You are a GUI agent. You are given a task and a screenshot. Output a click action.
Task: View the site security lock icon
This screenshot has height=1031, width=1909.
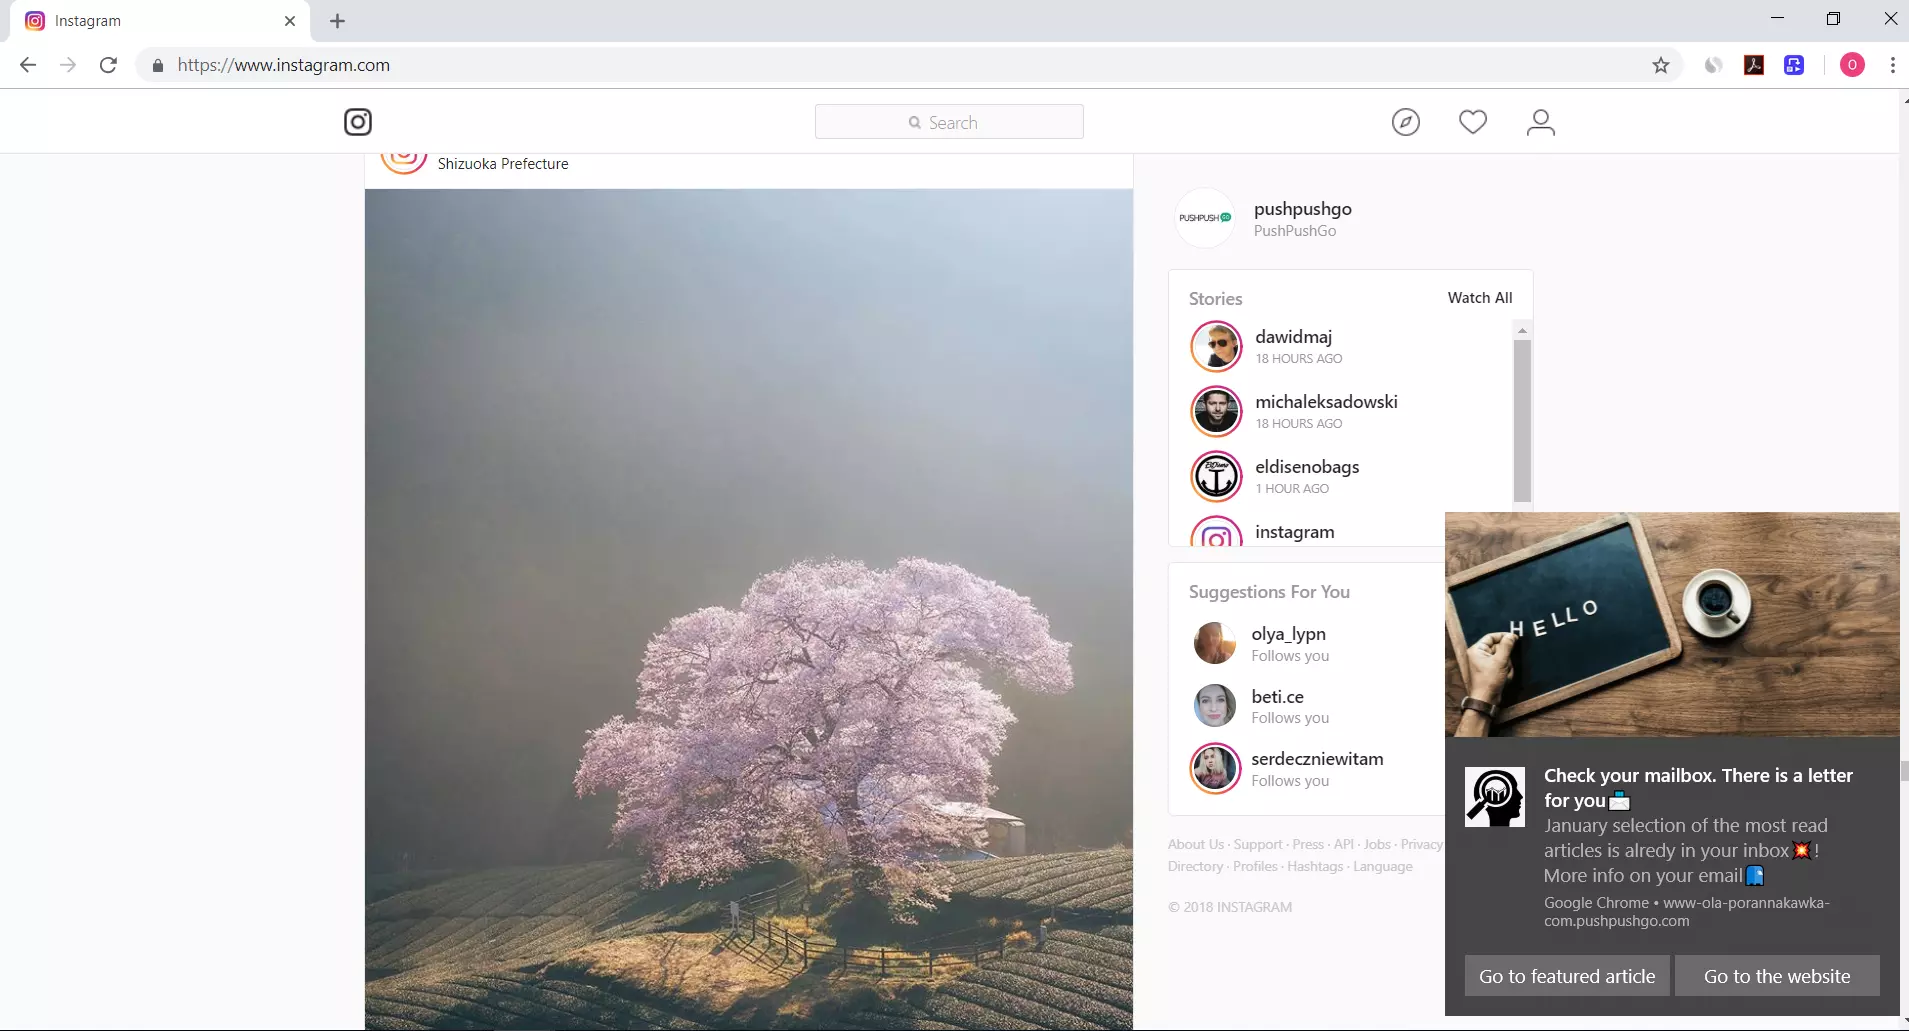point(158,65)
